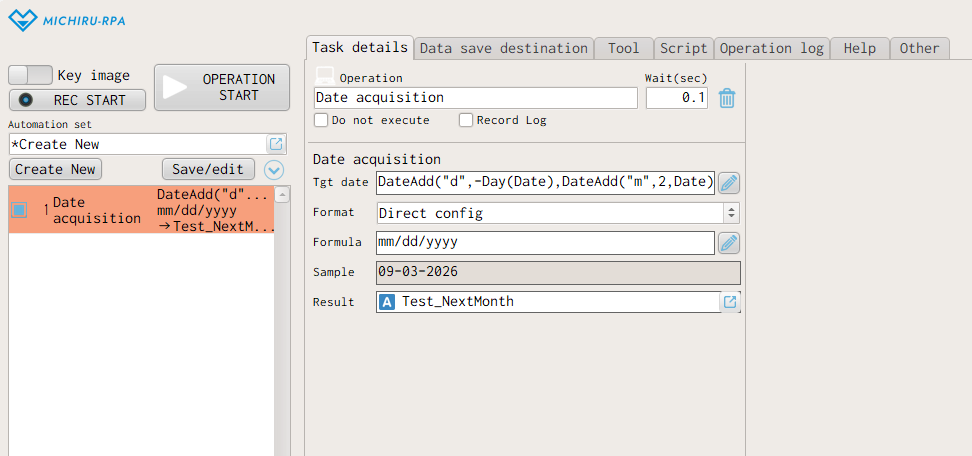Open the Format Direct config dropdown
The height and width of the screenshot is (456, 972).
pos(558,213)
